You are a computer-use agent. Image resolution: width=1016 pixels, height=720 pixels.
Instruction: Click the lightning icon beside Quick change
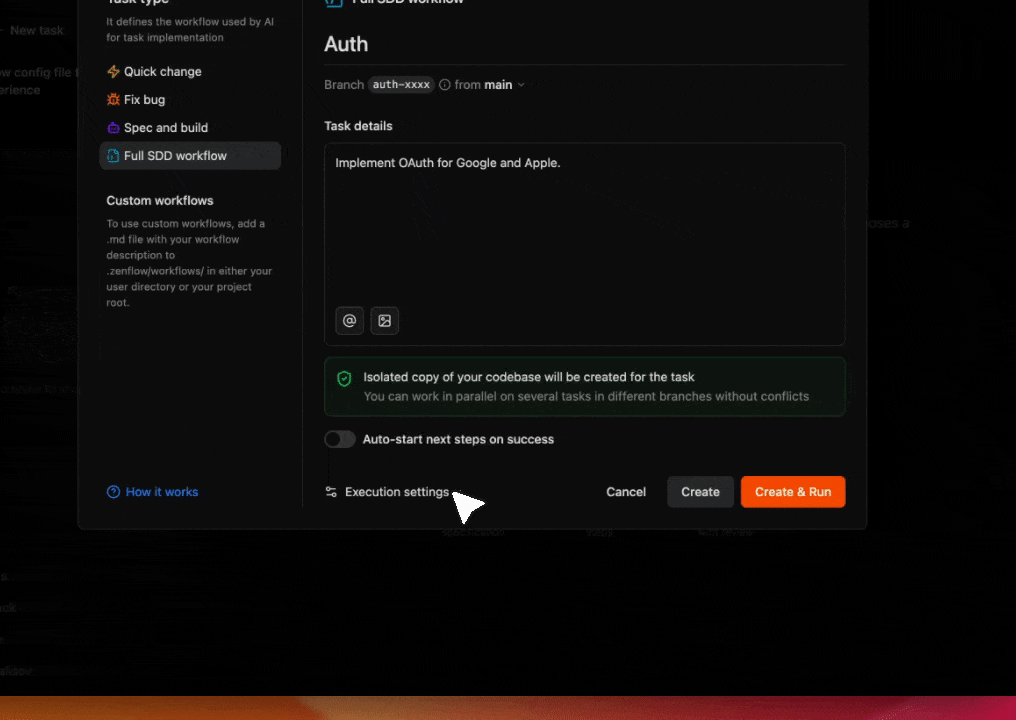113,72
